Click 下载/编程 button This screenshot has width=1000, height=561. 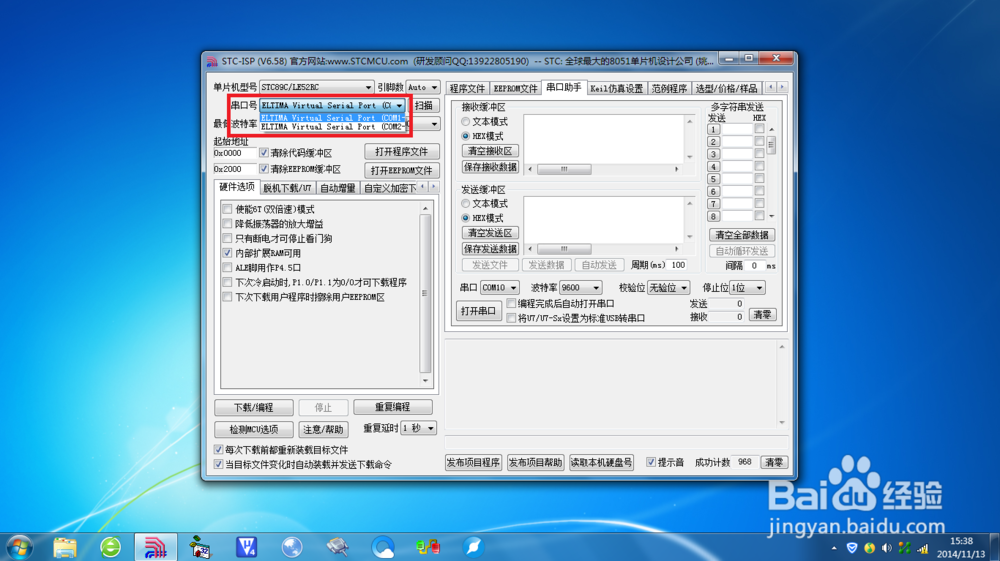254,407
